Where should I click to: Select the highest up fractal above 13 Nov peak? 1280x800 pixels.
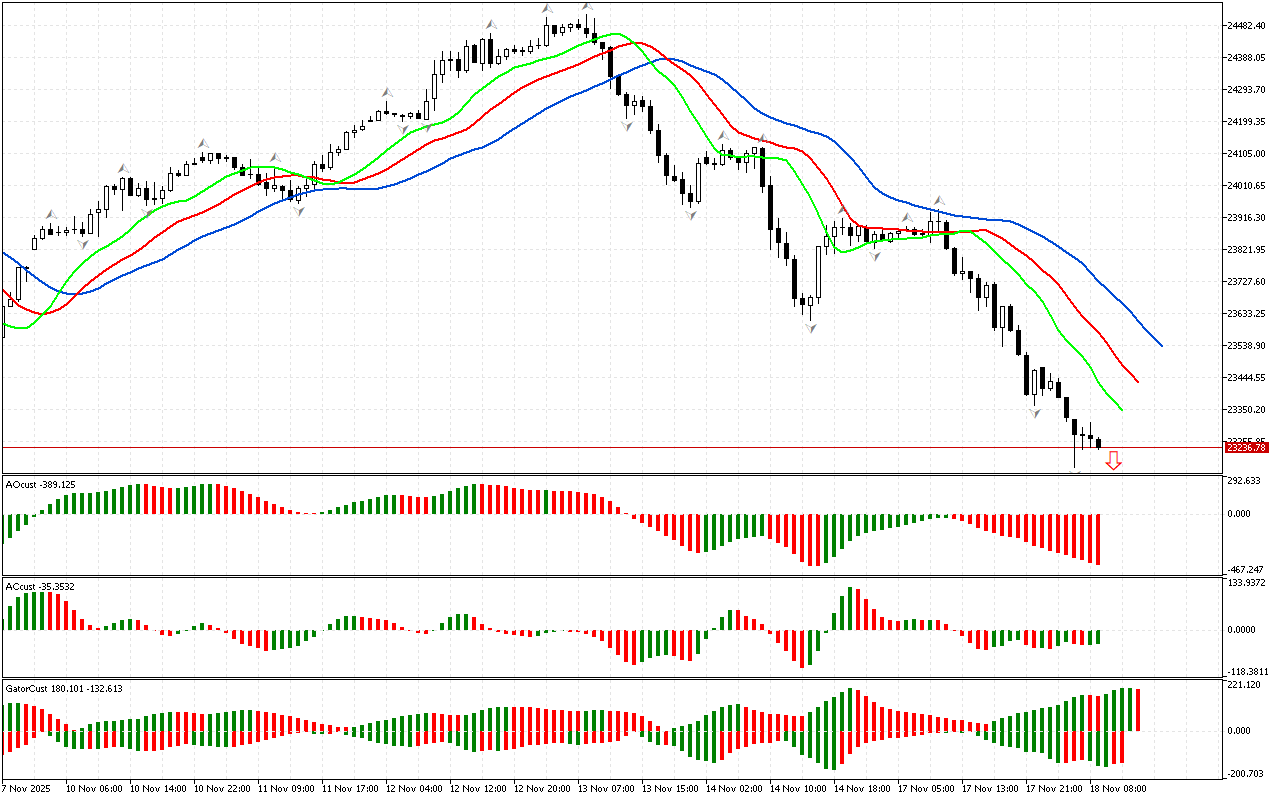(x=587, y=6)
